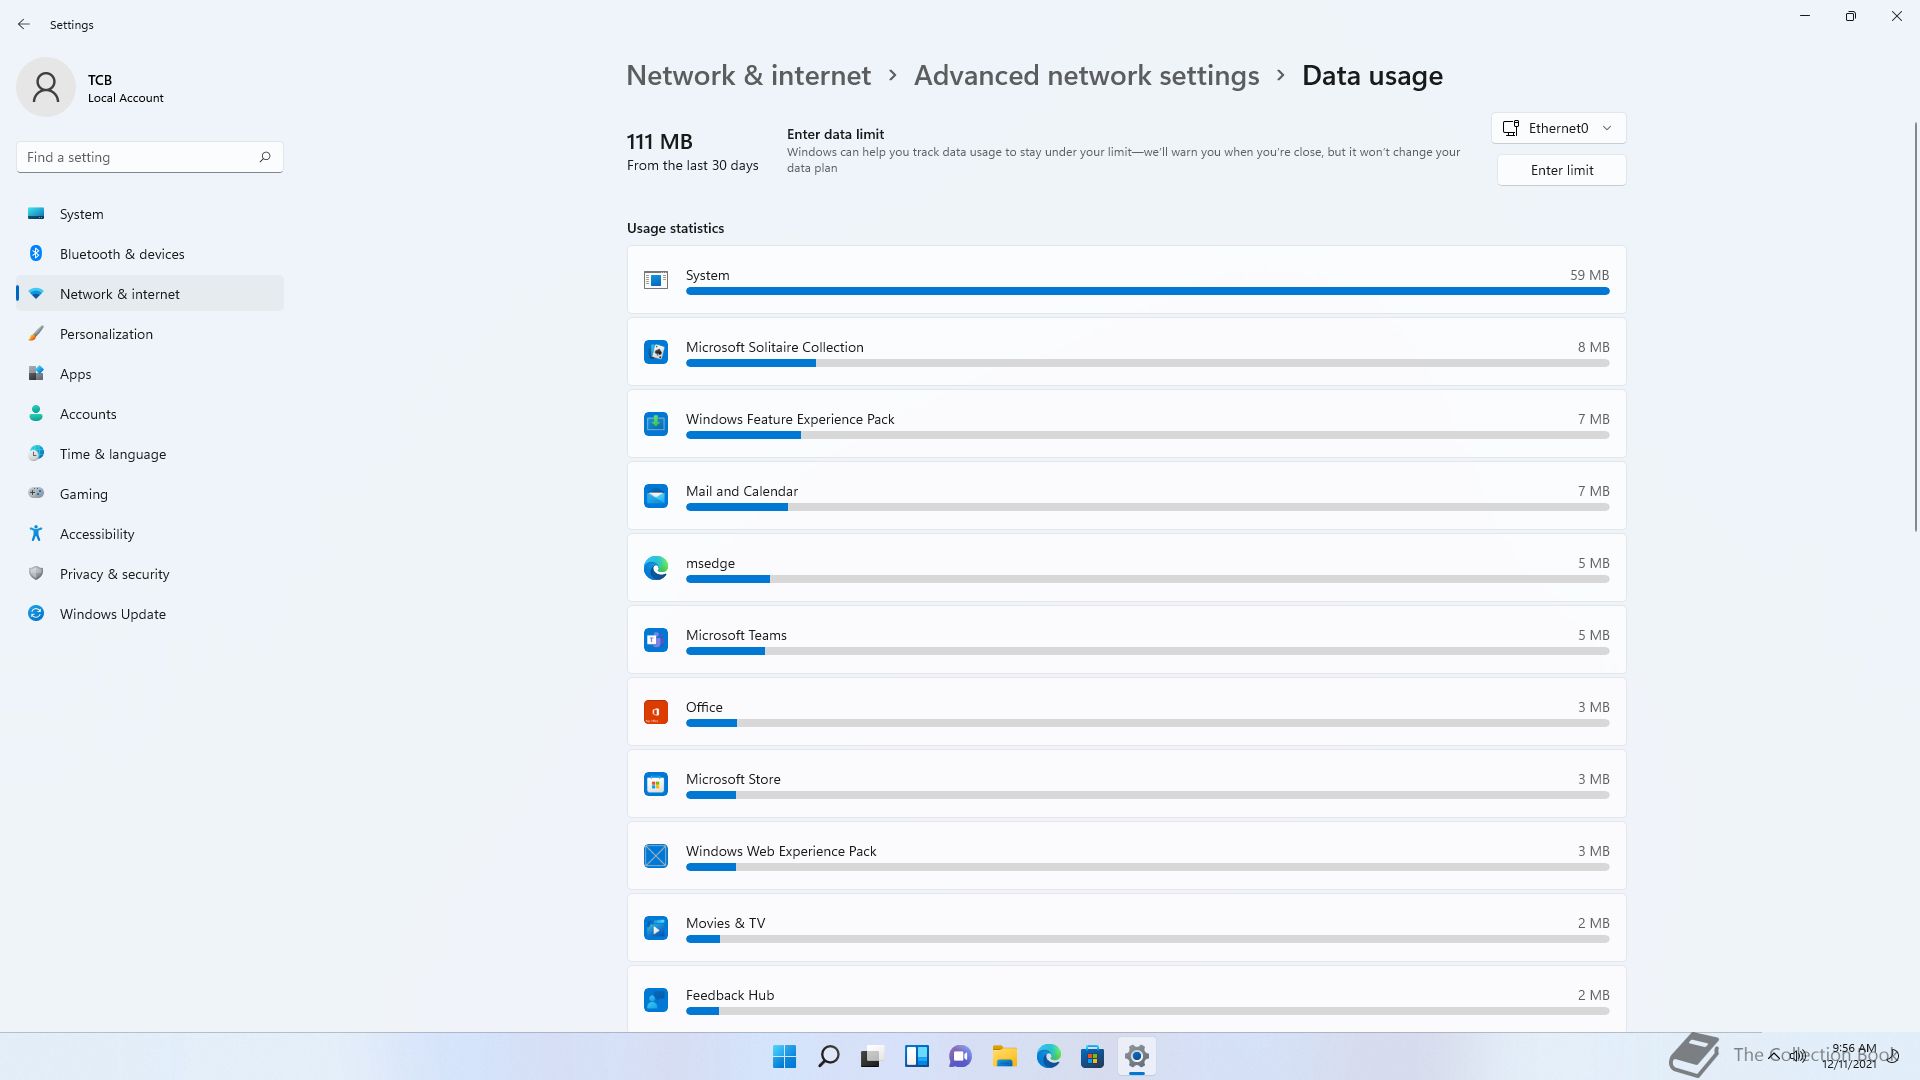Click the 'Local Account' text under TCB
The width and height of the screenshot is (1920, 1080).
(x=126, y=98)
